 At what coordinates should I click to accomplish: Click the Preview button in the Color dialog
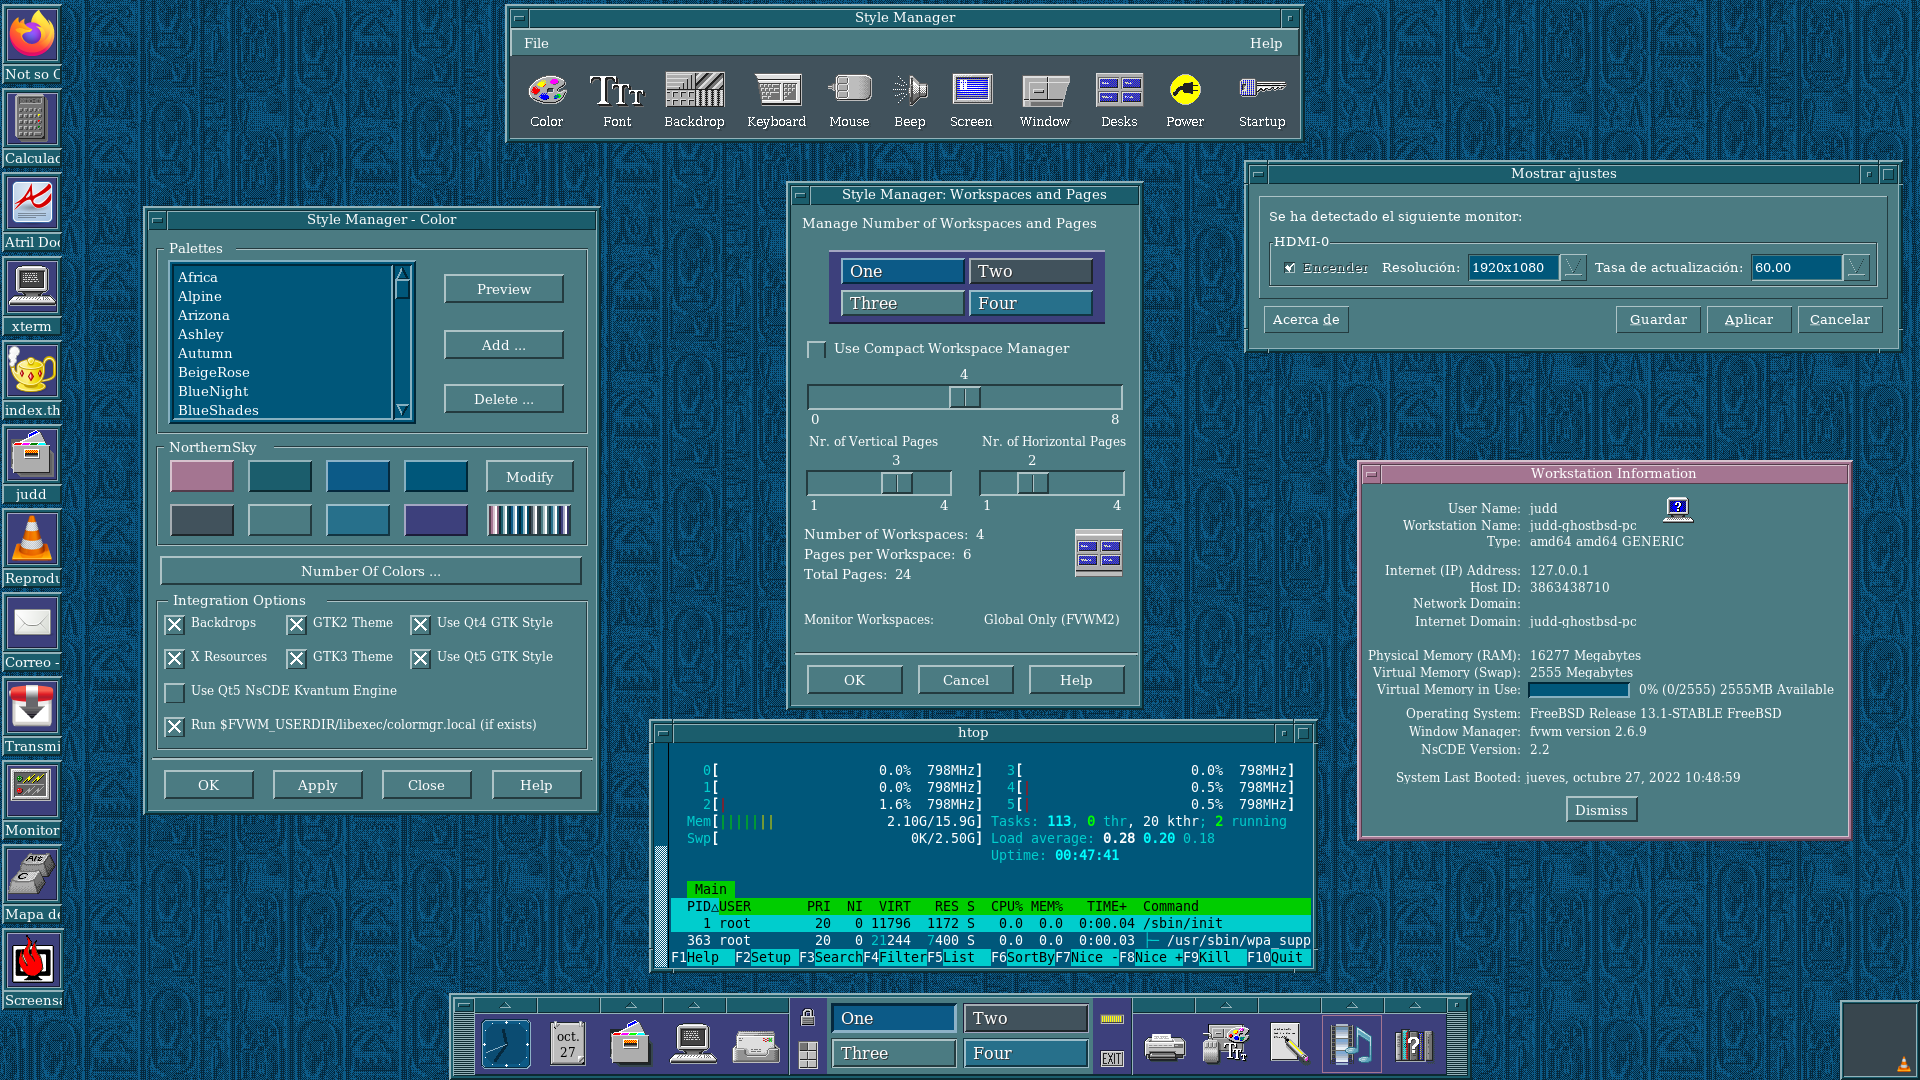504,289
